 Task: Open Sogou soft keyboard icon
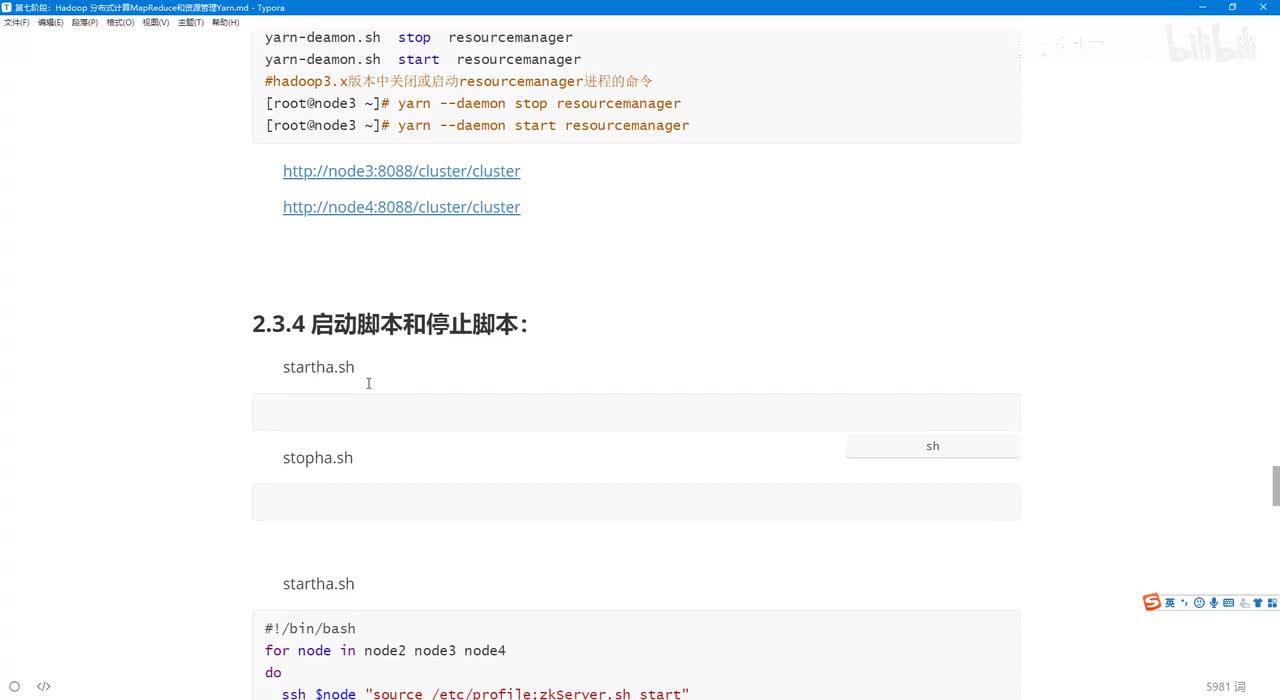tap(1228, 603)
